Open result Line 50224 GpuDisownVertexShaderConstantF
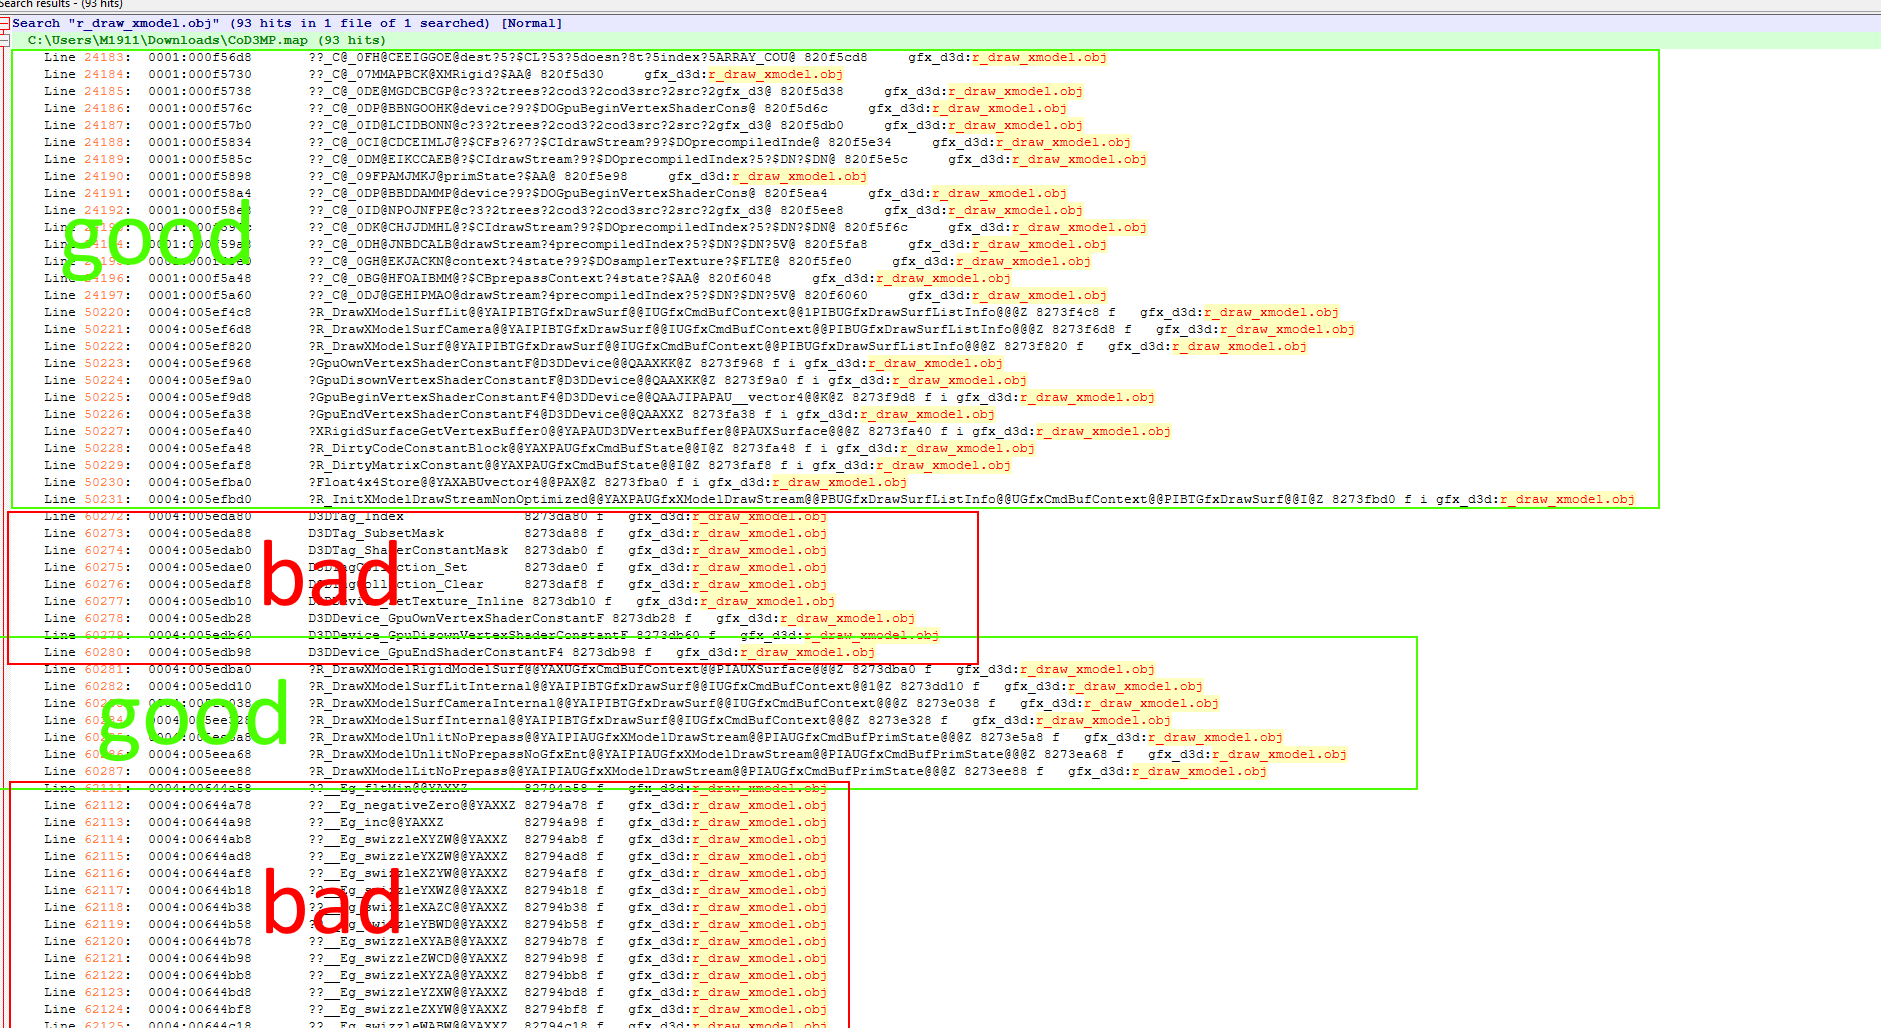 (535, 380)
